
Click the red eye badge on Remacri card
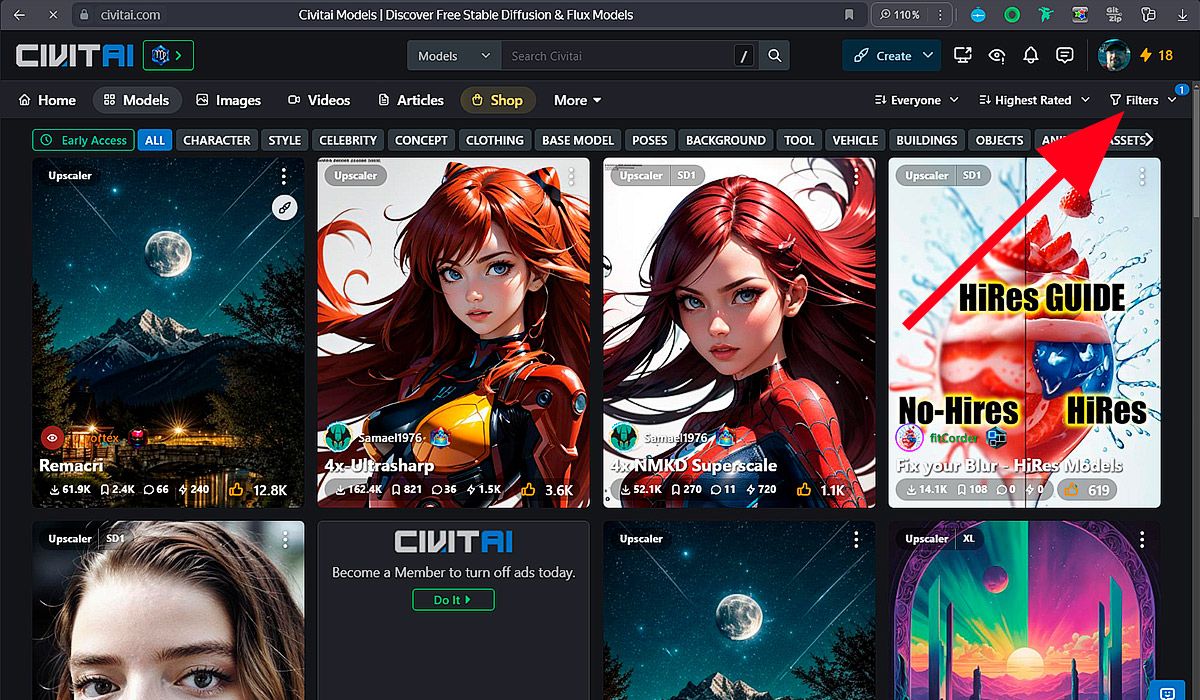pos(52,437)
